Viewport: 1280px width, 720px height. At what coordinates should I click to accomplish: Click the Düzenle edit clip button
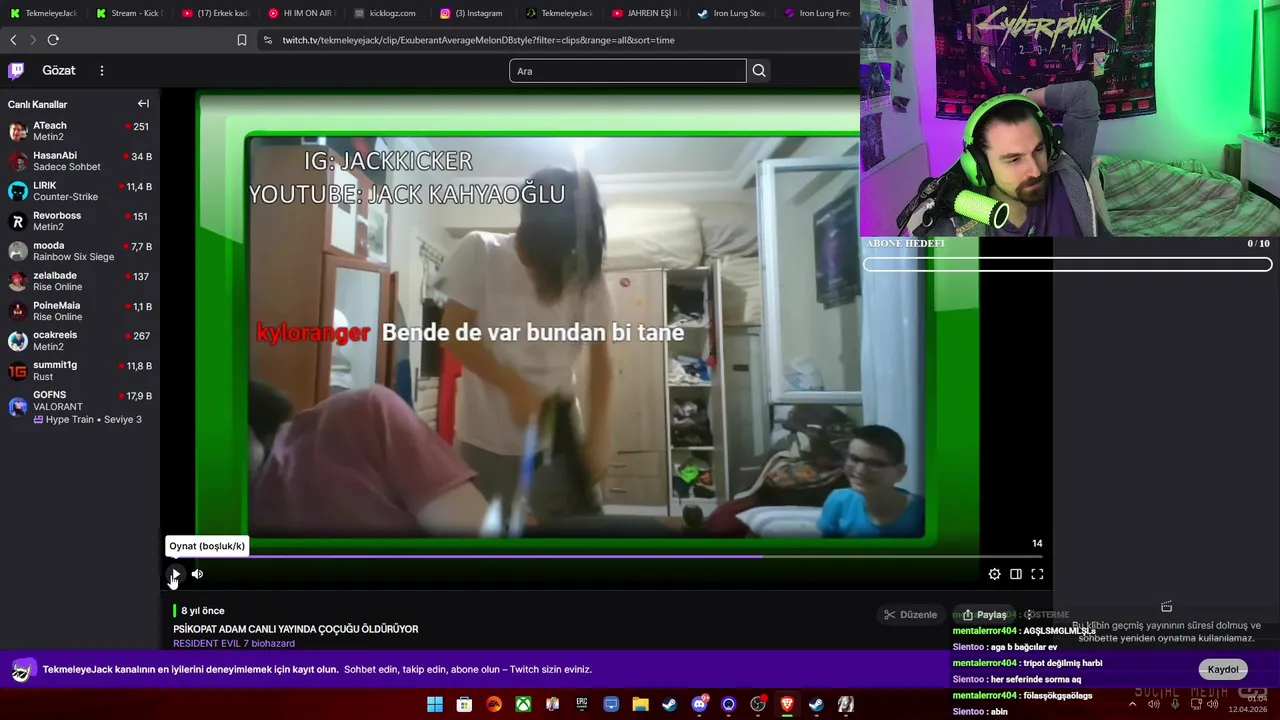pos(911,615)
